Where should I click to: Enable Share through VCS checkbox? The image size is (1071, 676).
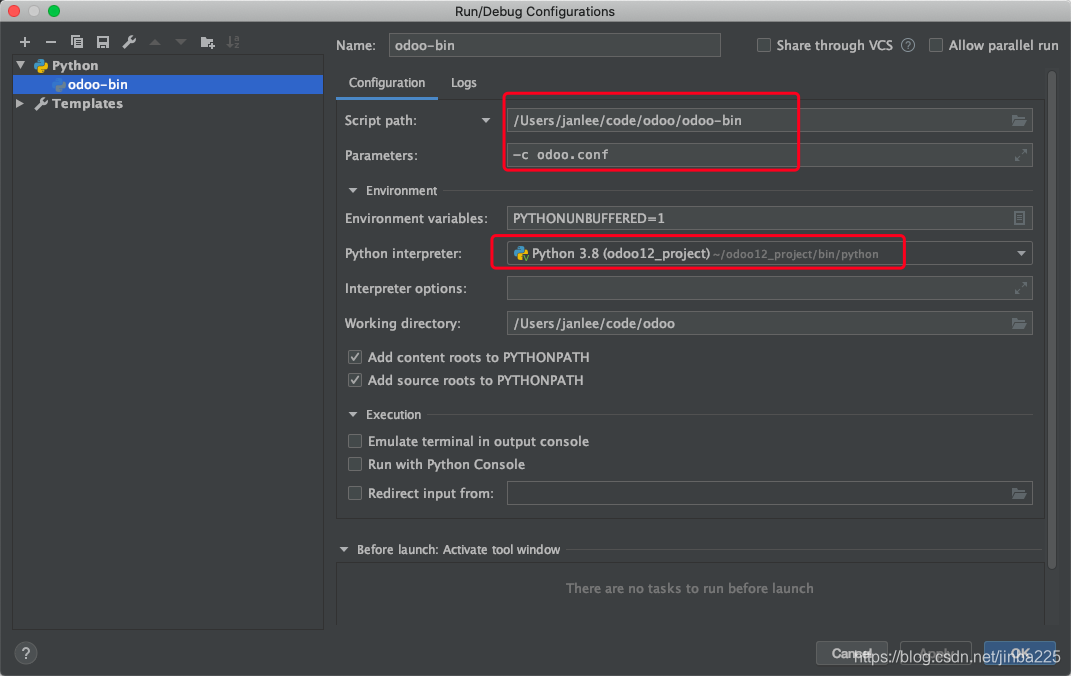[x=764, y=45]
